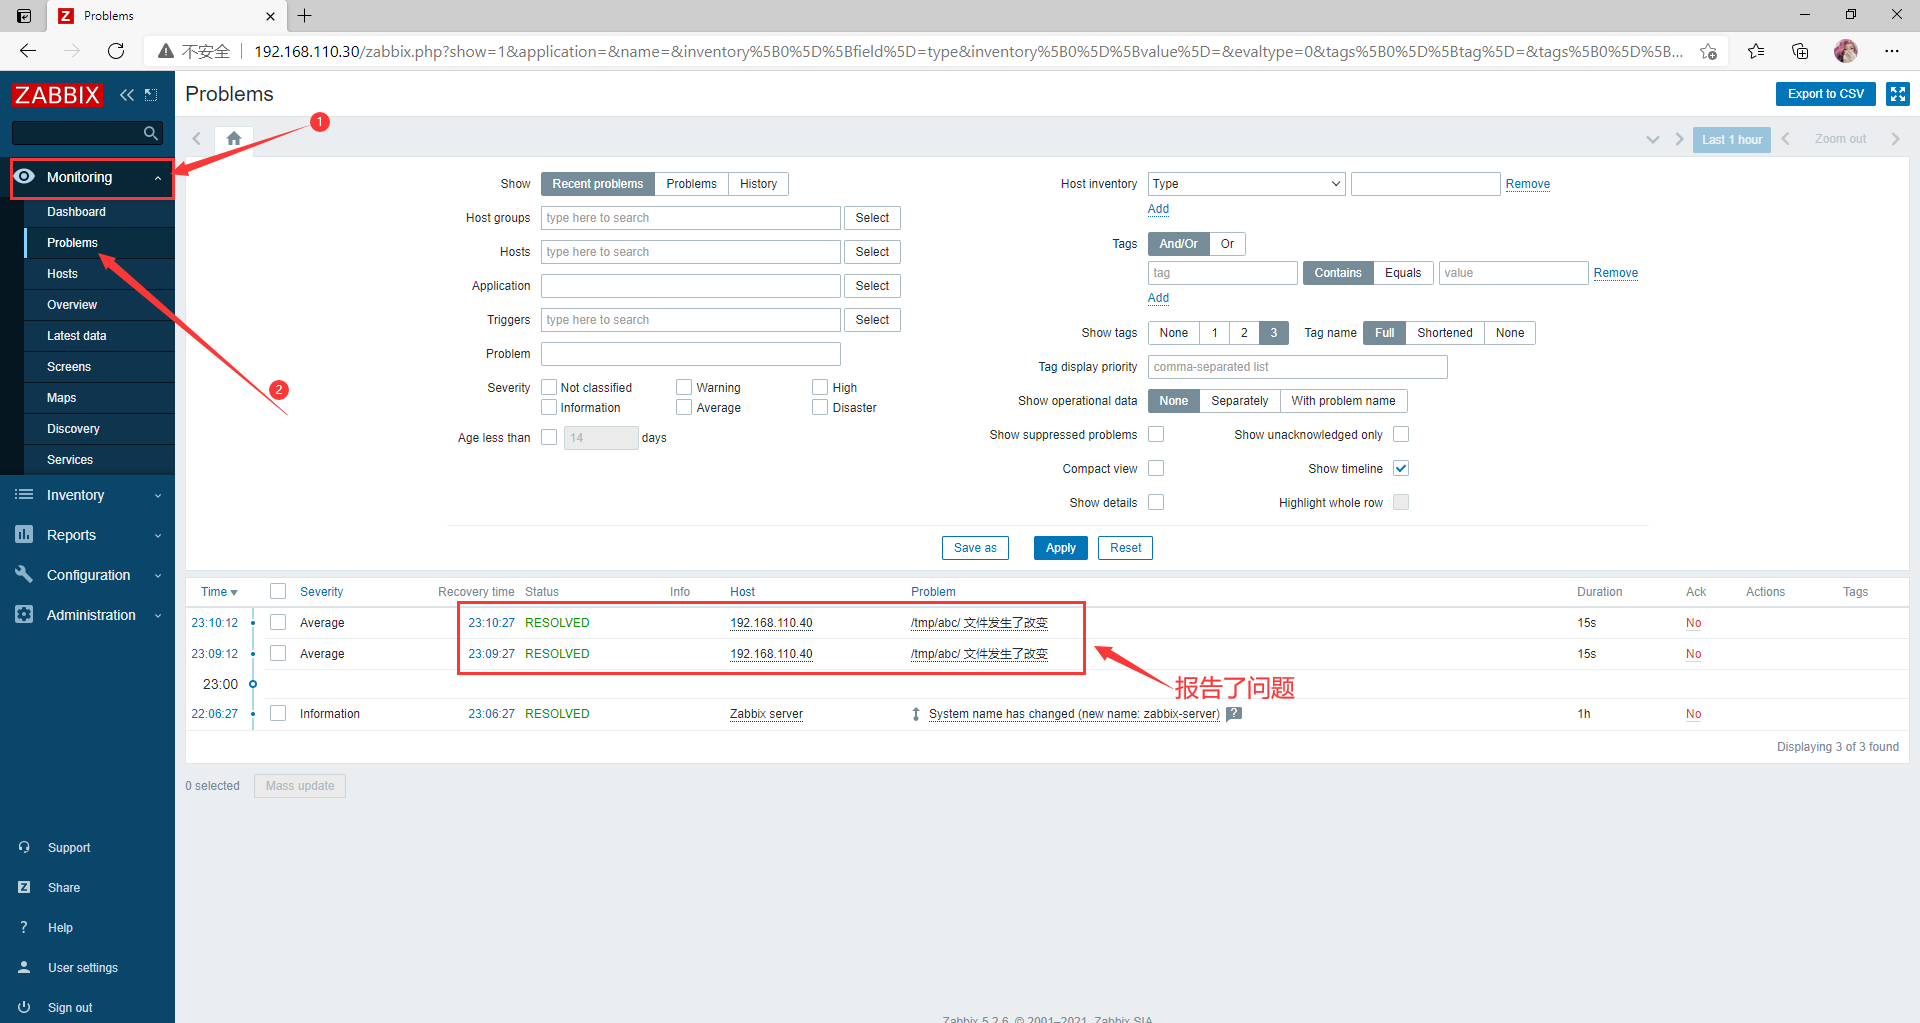The width and height of the screenshot is (1920, 1023).
Task: Select checkbox for the Information problem row
Action: pos(278,713)
